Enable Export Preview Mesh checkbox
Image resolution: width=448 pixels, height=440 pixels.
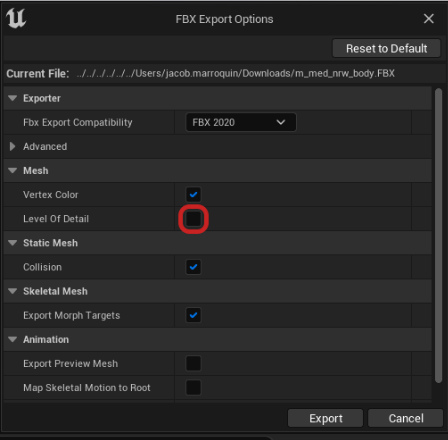click(x=193, y=363)
